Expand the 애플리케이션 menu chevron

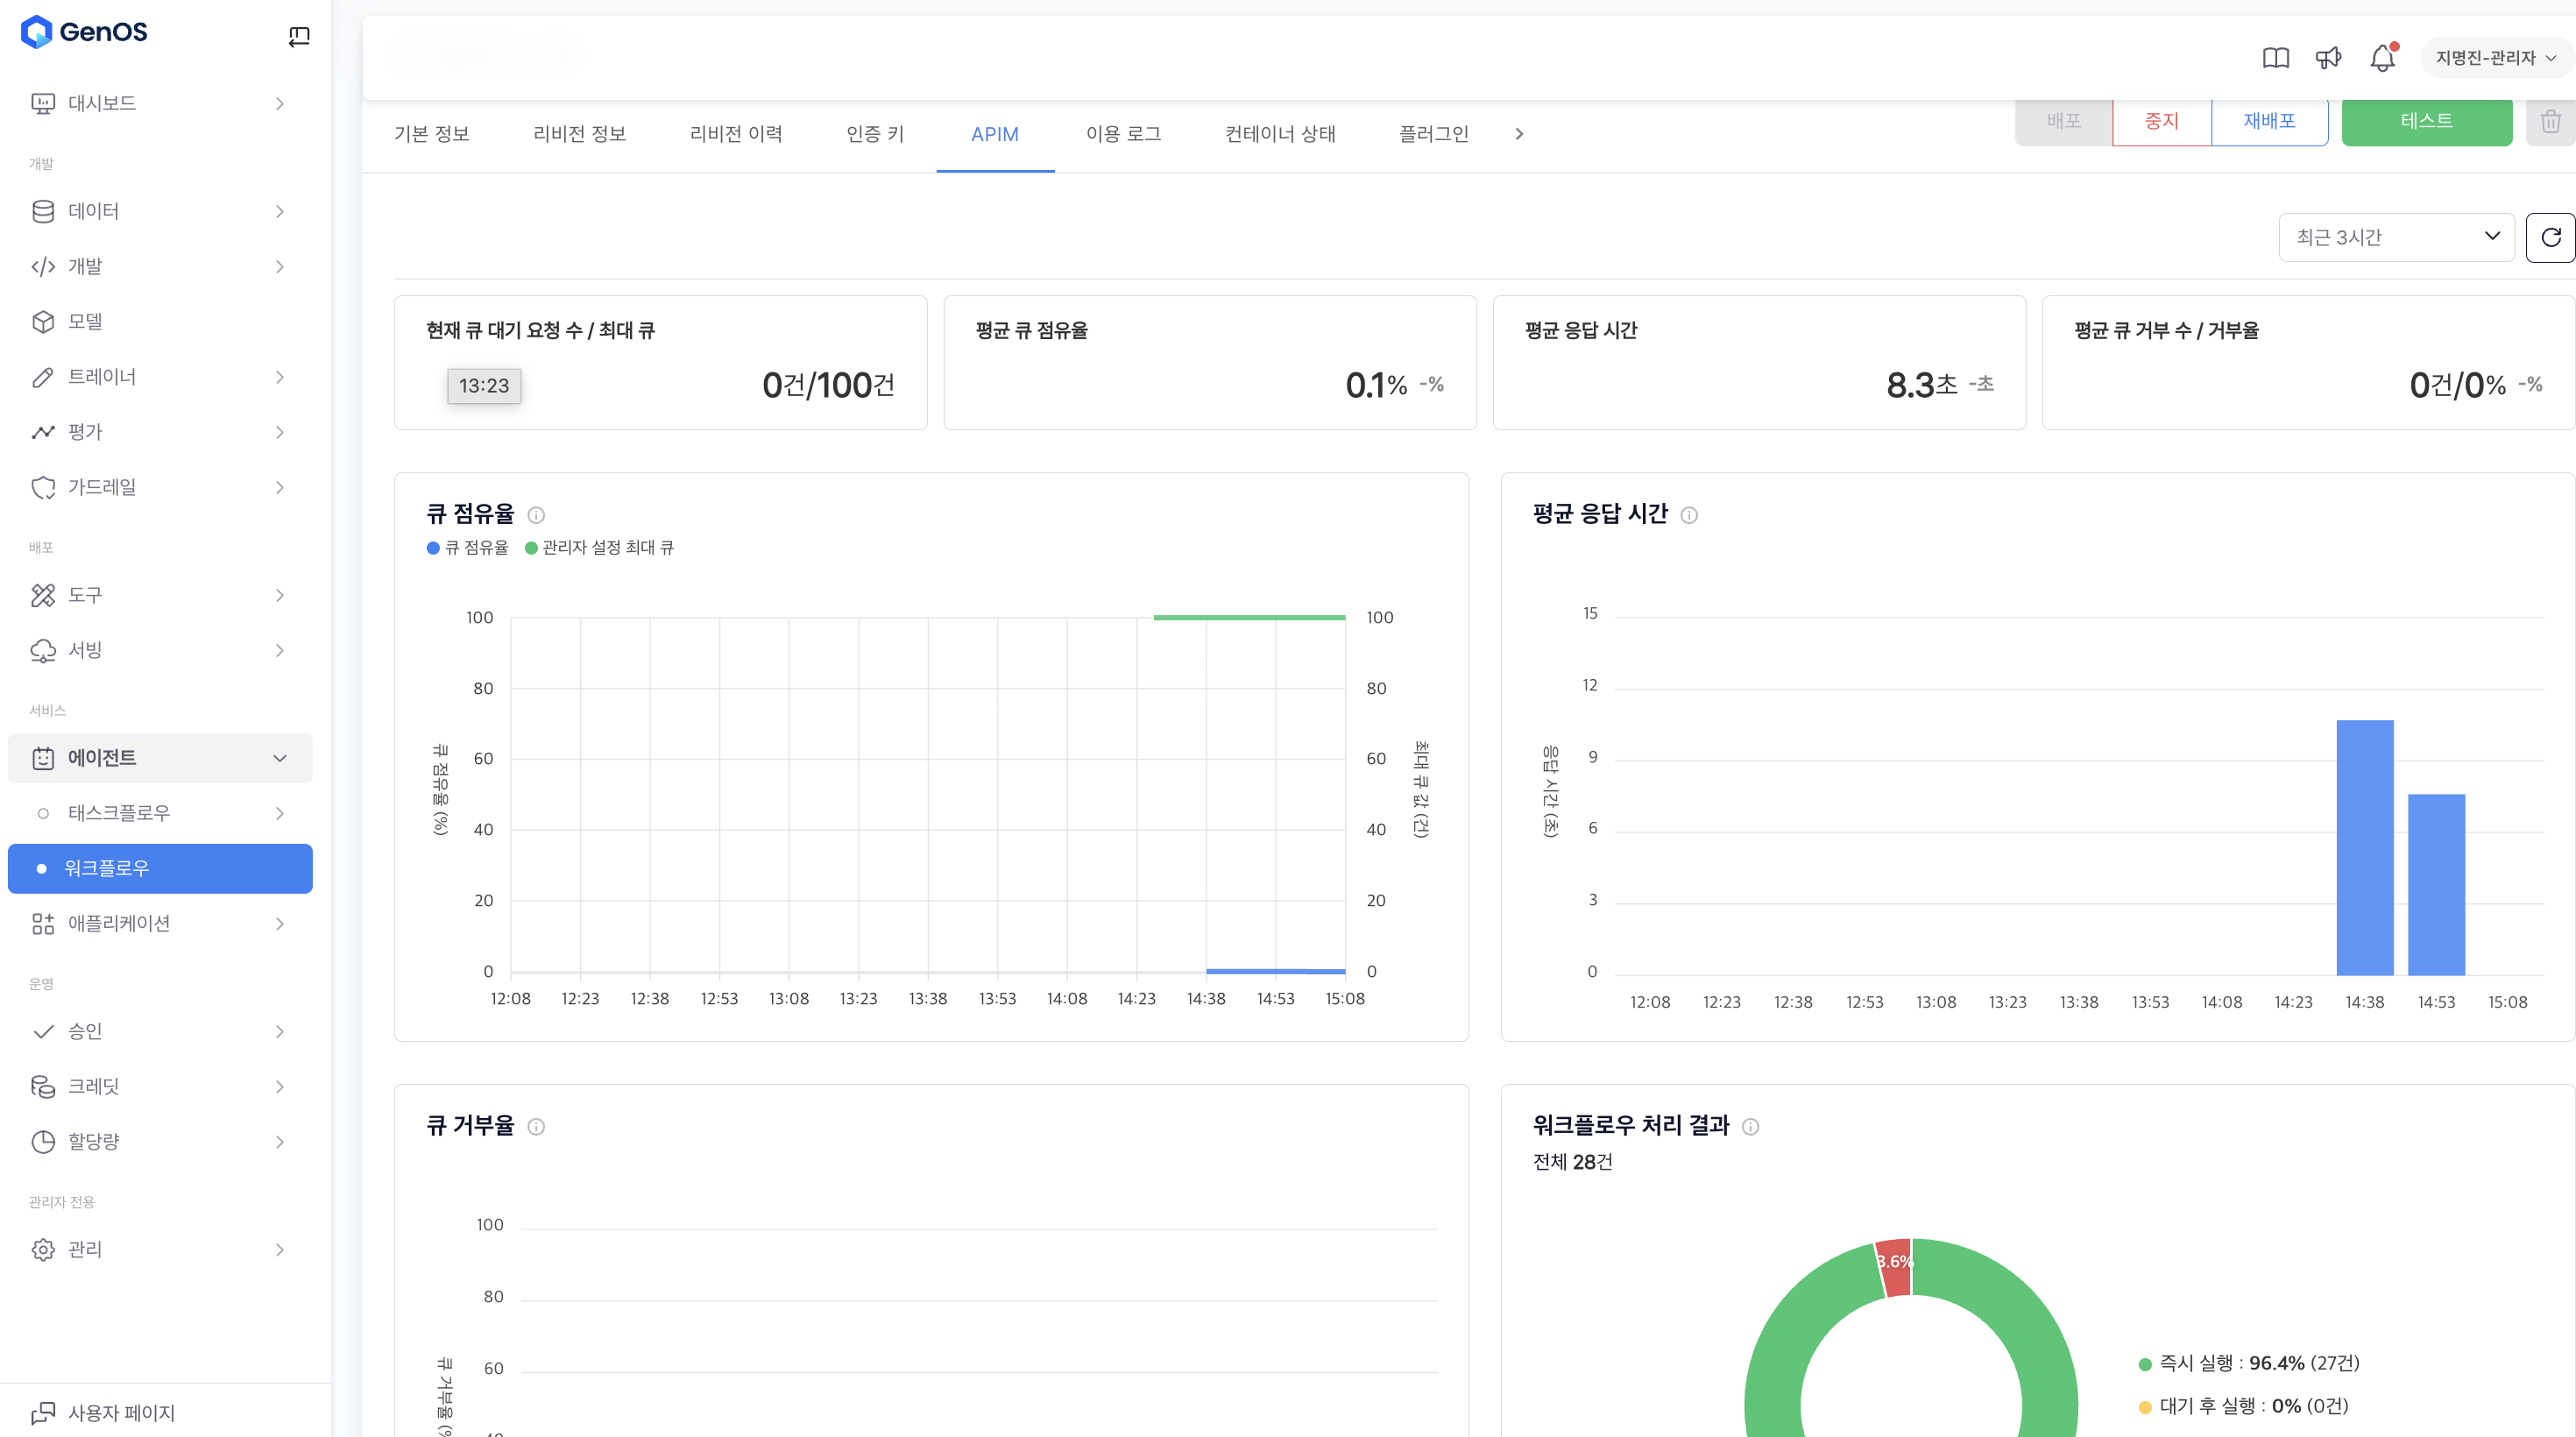[280, 924]
